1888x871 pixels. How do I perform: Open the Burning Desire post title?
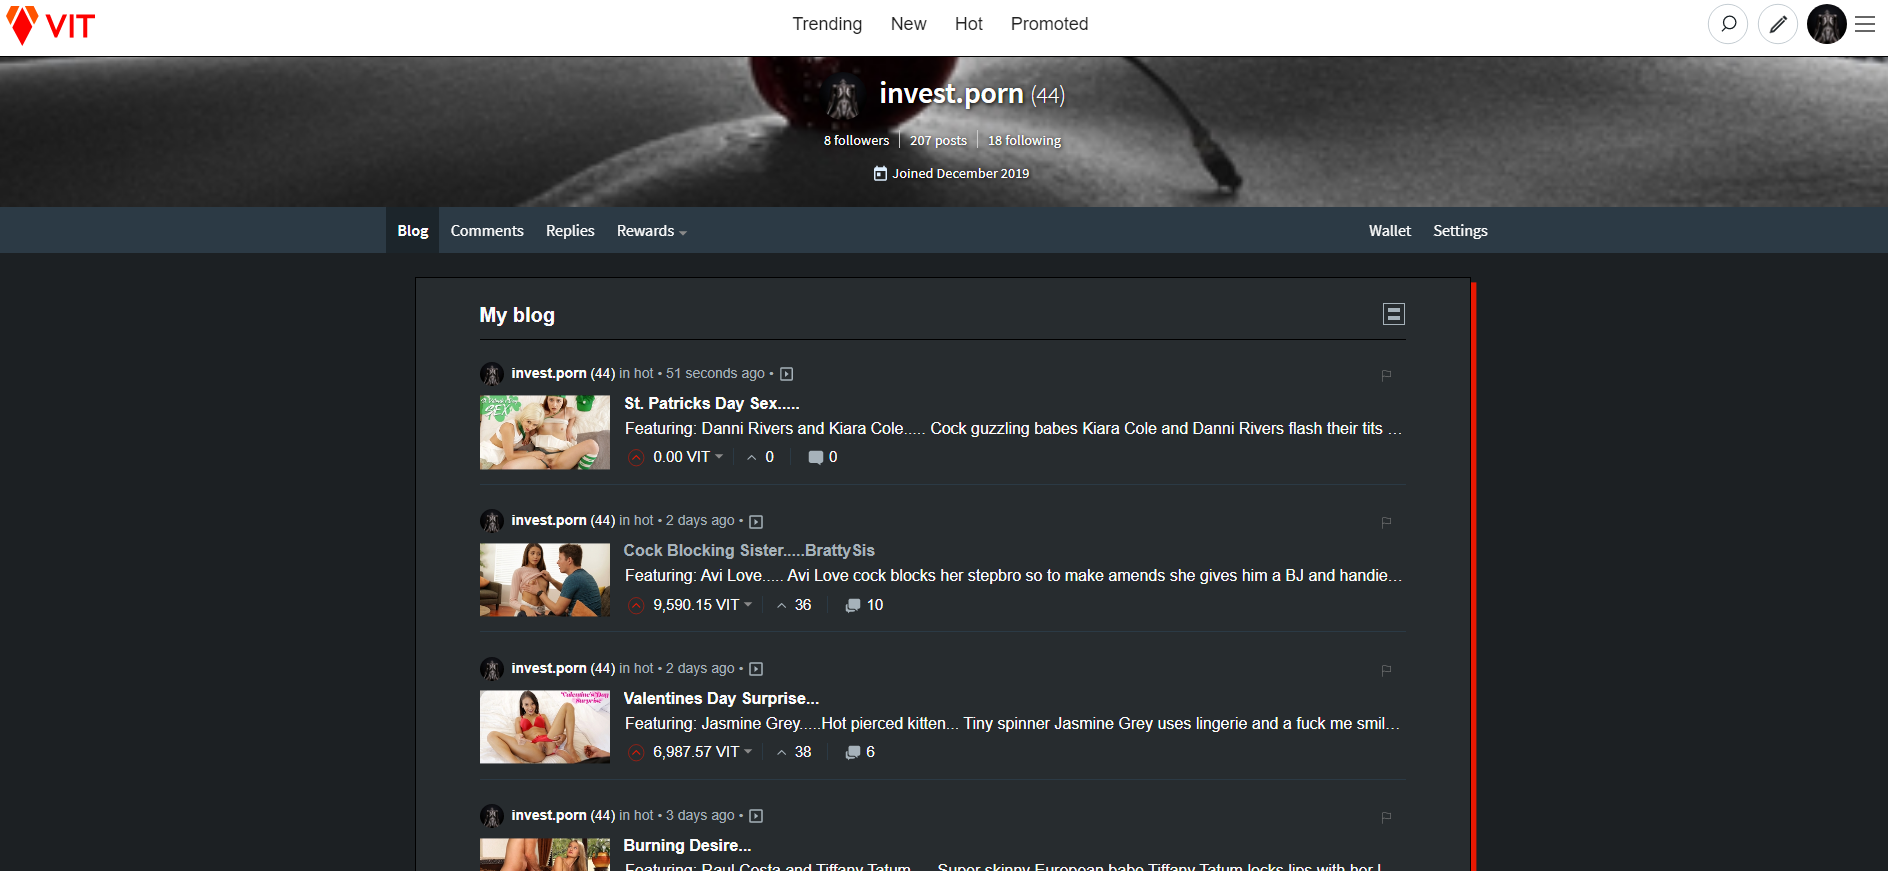pos(687,845)
